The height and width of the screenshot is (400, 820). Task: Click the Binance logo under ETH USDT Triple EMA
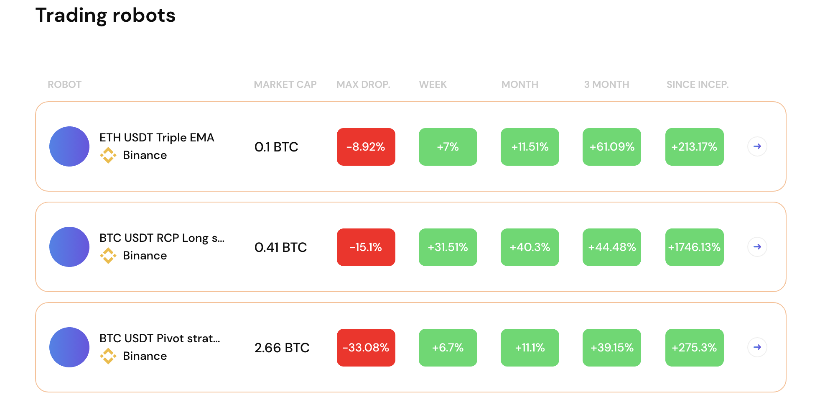108,156
